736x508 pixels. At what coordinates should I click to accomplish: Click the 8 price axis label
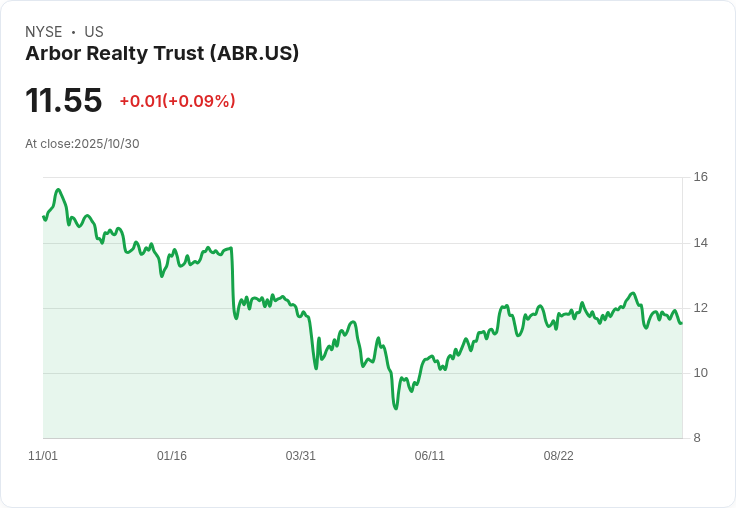(x=698, y=438)
